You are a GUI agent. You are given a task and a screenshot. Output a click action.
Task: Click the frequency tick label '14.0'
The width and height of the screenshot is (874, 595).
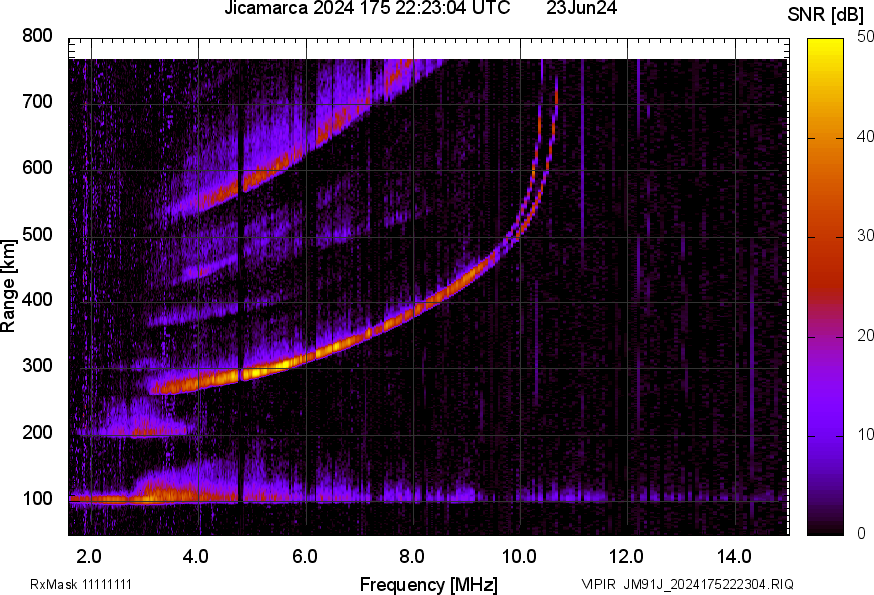[735, 557]
